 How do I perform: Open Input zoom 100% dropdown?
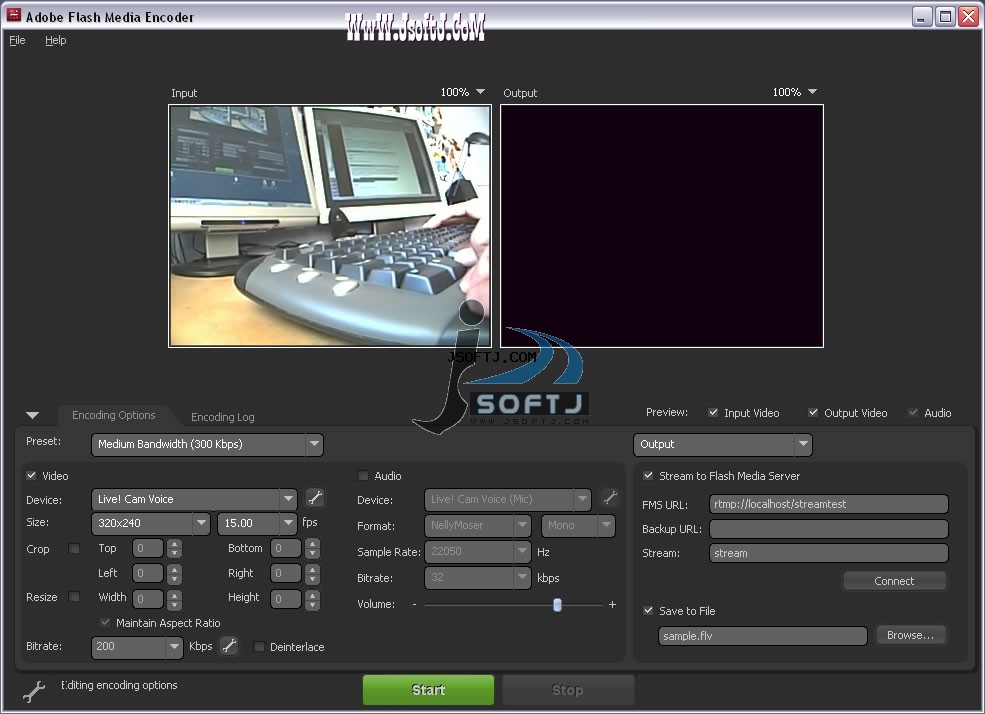tap(463, 92)
